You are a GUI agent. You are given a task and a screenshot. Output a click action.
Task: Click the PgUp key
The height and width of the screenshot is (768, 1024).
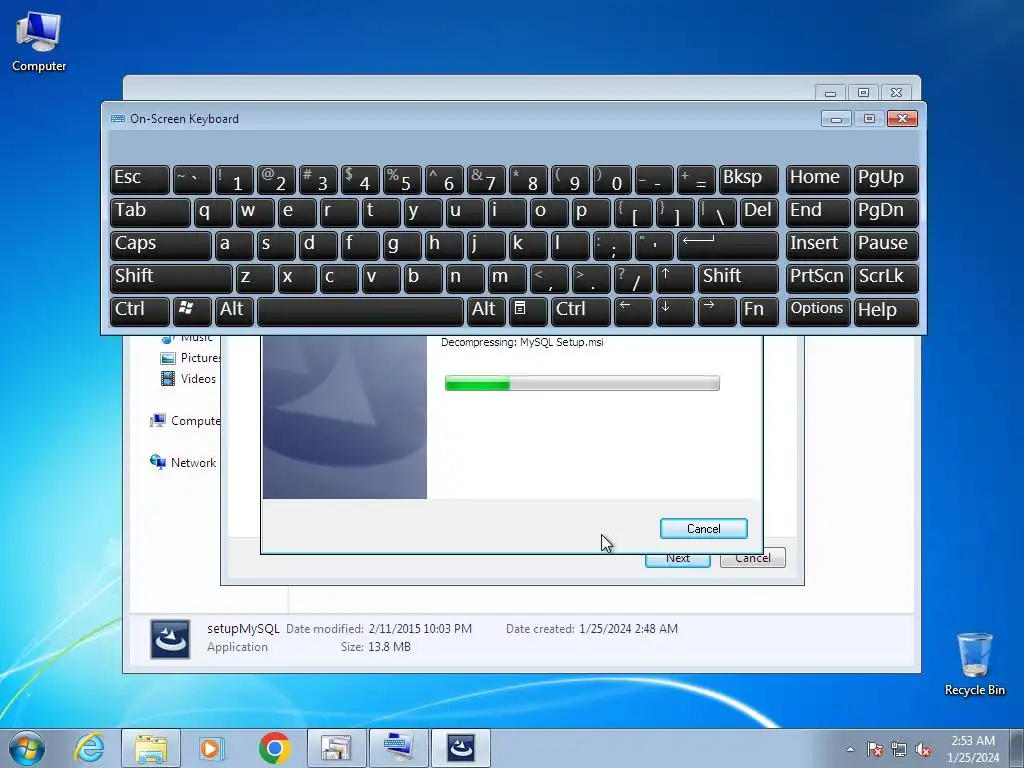(886, 179)
